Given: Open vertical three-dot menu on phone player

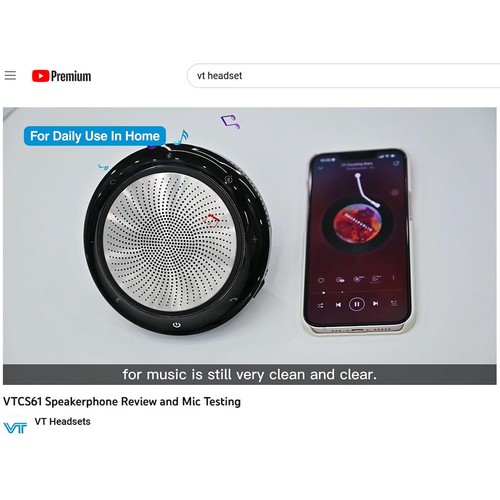Looking at the screenshot, I should 393,277.
